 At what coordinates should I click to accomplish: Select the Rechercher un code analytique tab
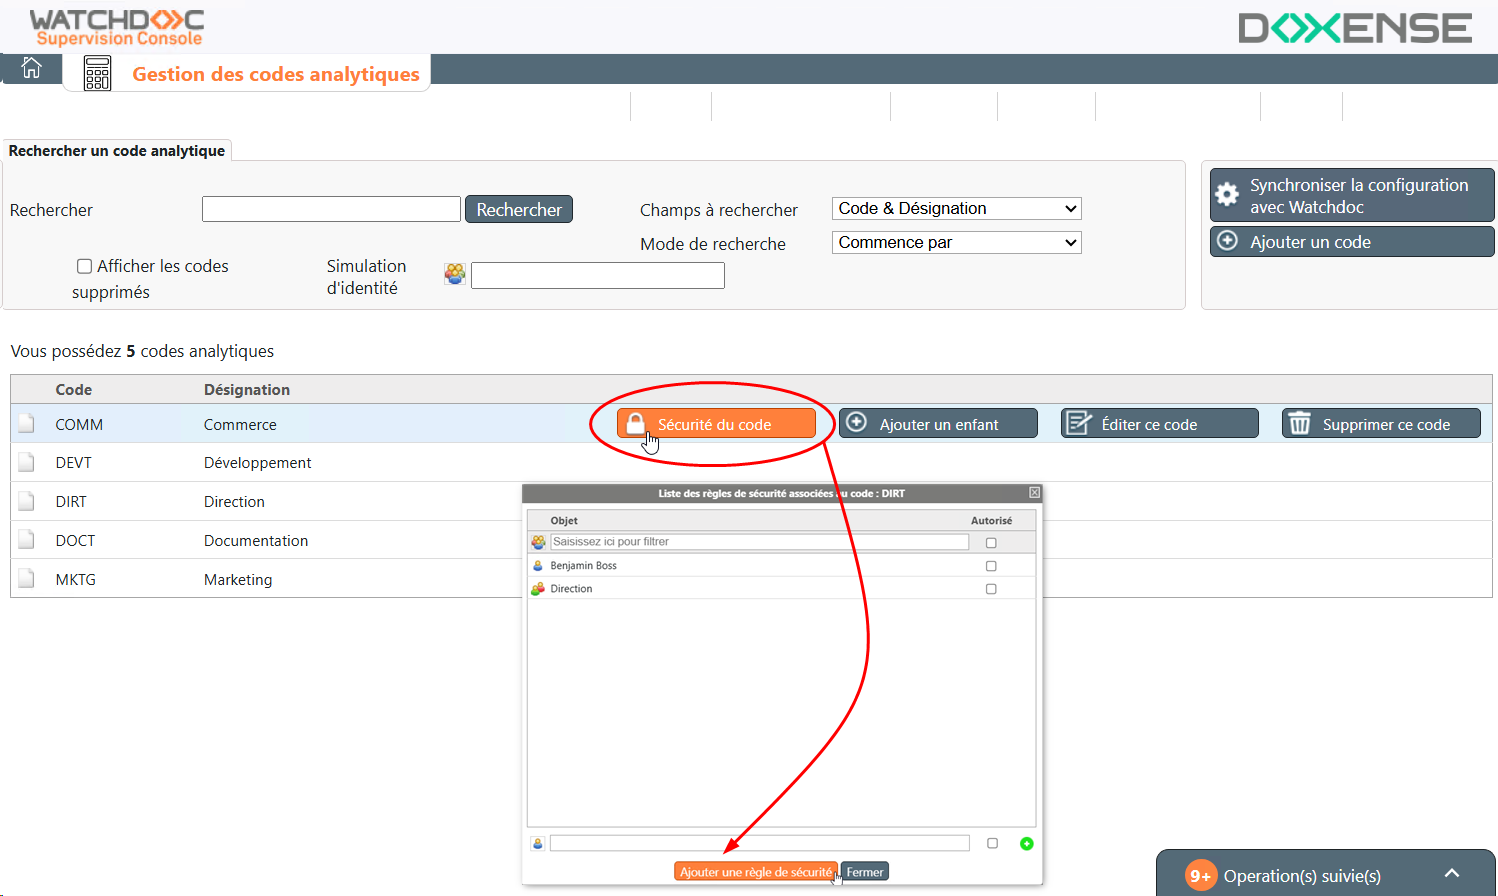117,151
